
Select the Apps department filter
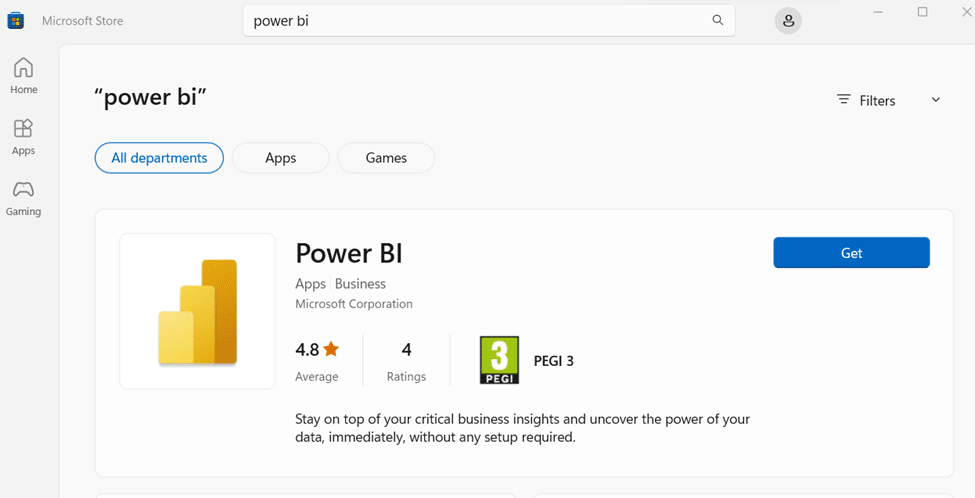pyautogui.click(x=280, y=158)
